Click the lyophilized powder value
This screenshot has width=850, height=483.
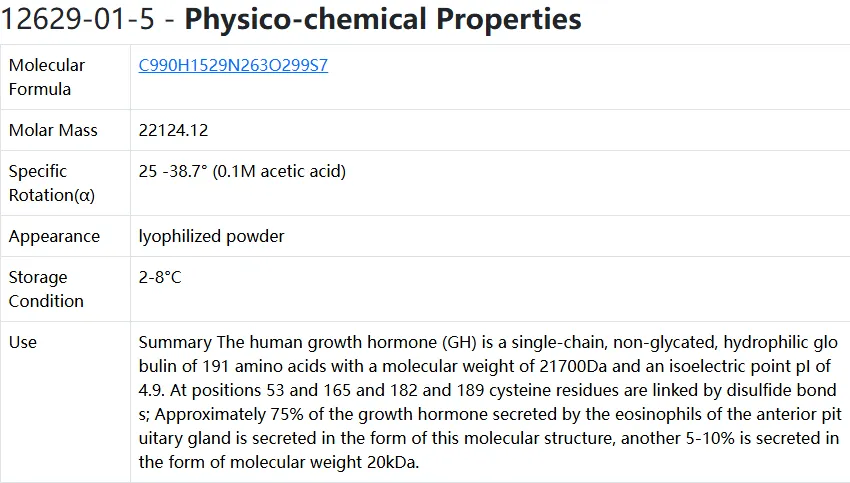pyautogui.click(x=211, y=236)
